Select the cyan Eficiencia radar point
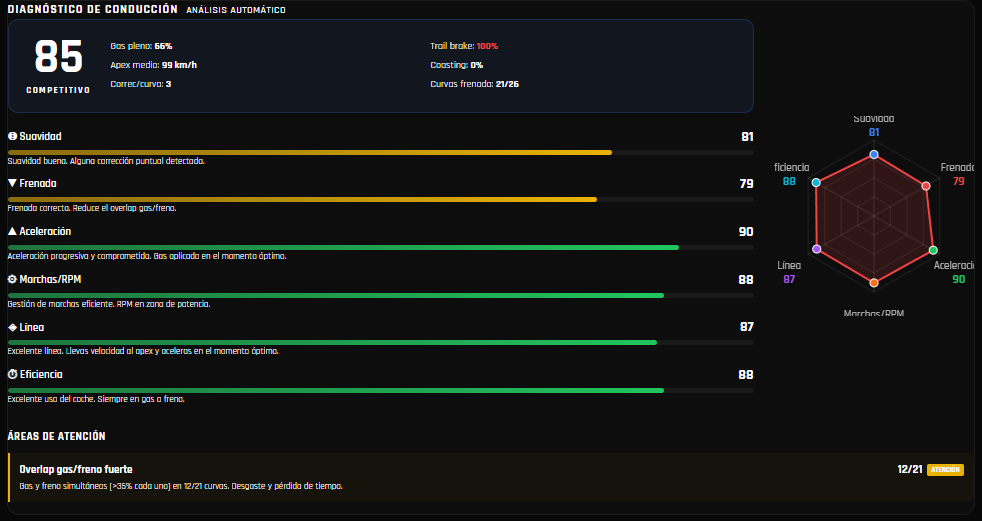 coord(815,183)
